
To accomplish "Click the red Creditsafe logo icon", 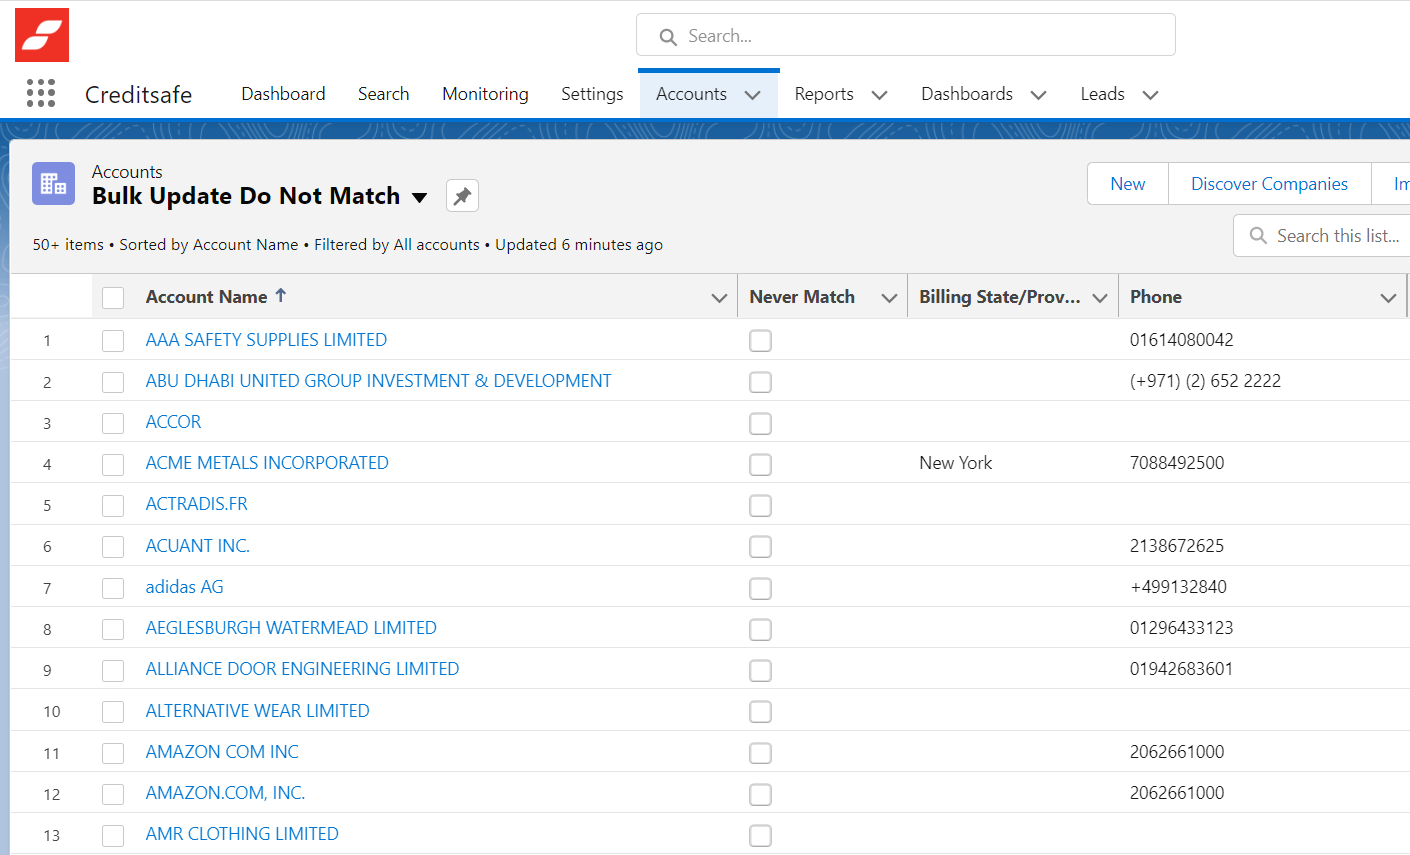I will 41,33.
